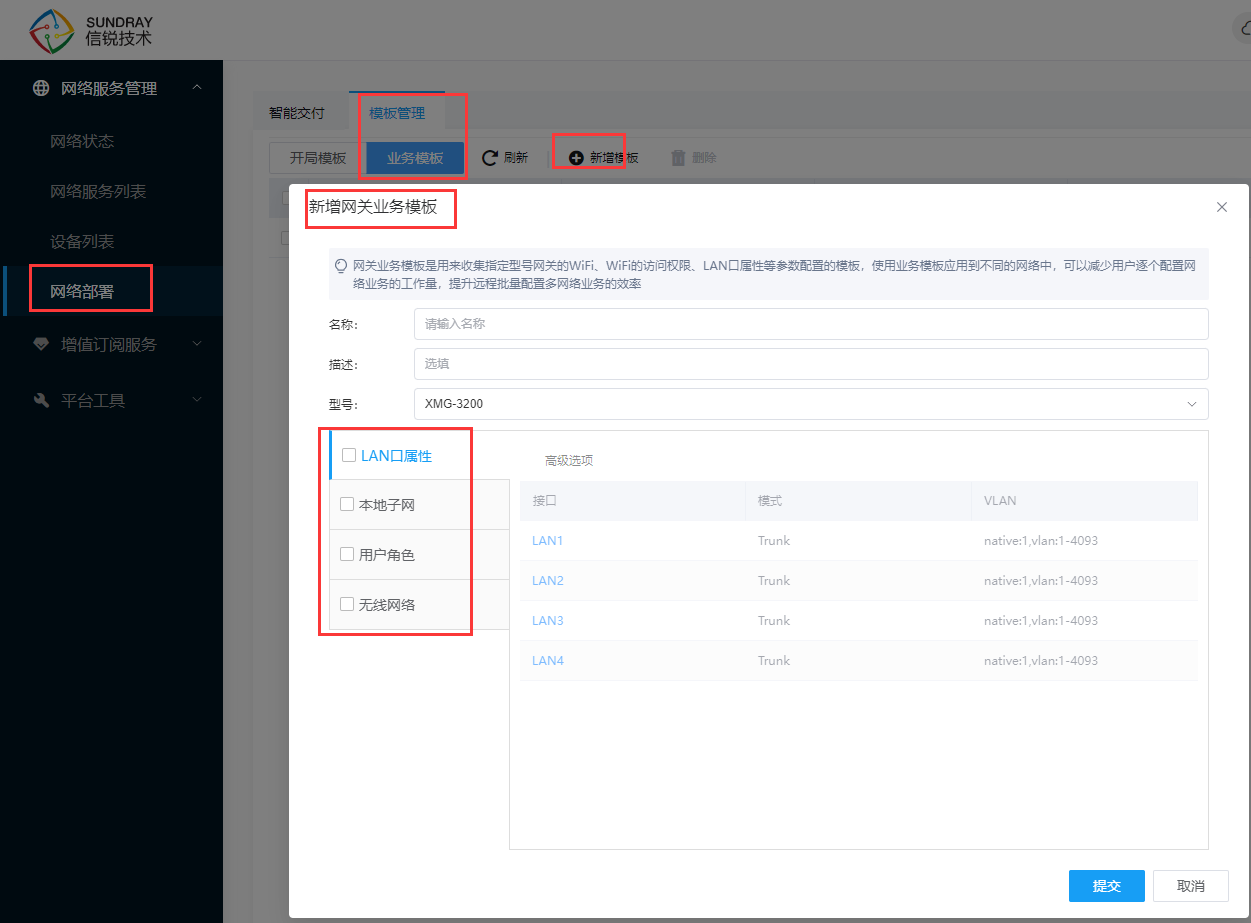Click the globe icon beside 网络服务管理

41,88
